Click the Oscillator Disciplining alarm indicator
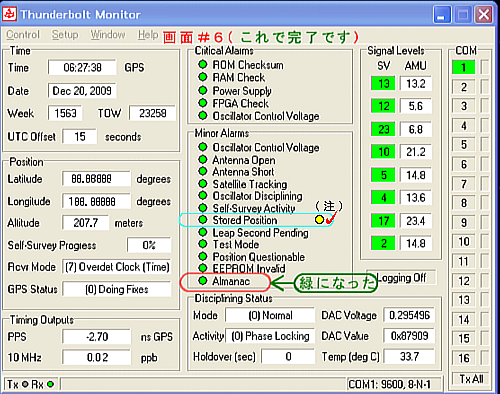 point(203,195)
